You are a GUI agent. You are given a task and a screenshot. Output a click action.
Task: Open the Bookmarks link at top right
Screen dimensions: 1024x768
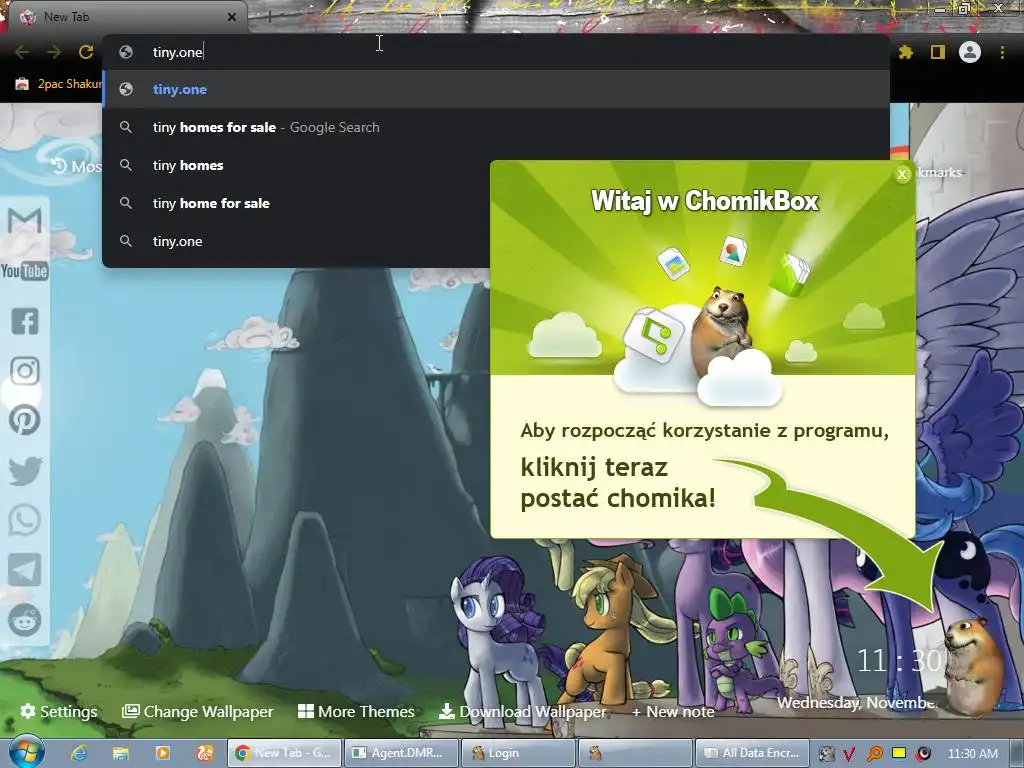939,172
